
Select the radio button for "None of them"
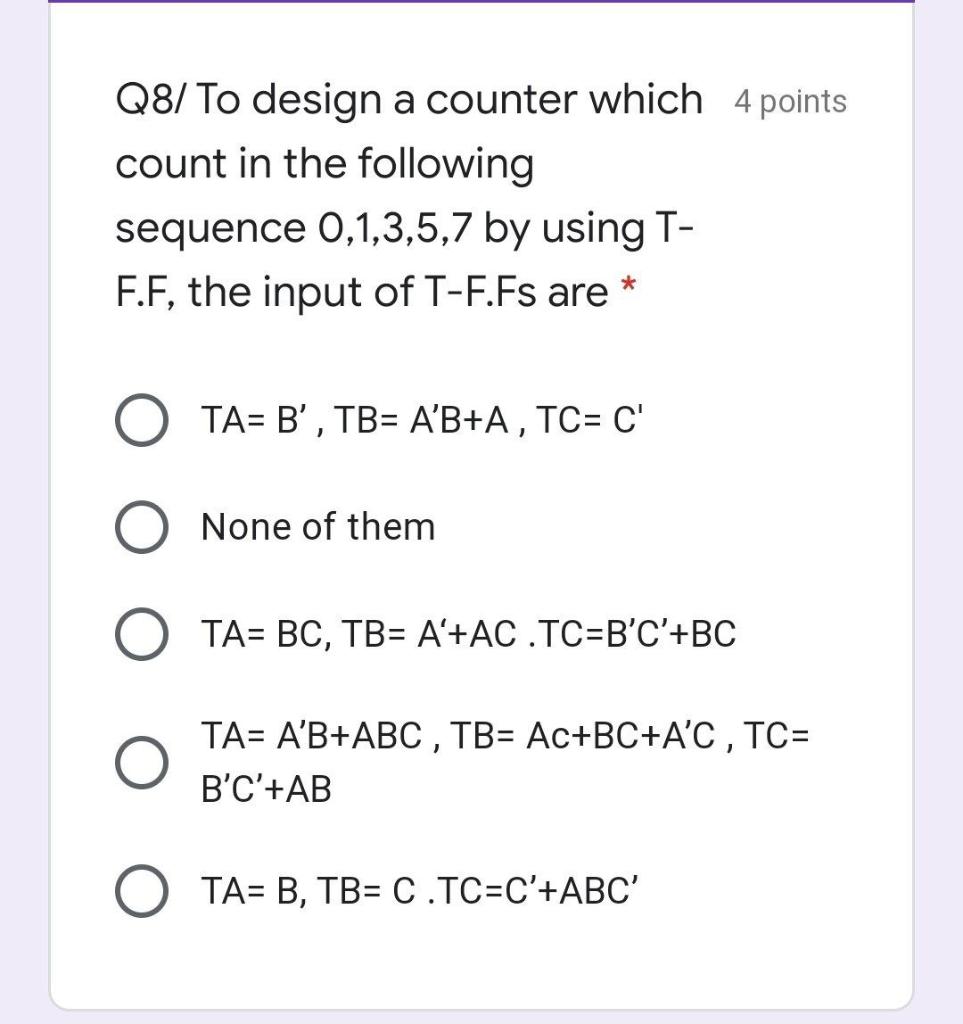click(x=144, y=525)
